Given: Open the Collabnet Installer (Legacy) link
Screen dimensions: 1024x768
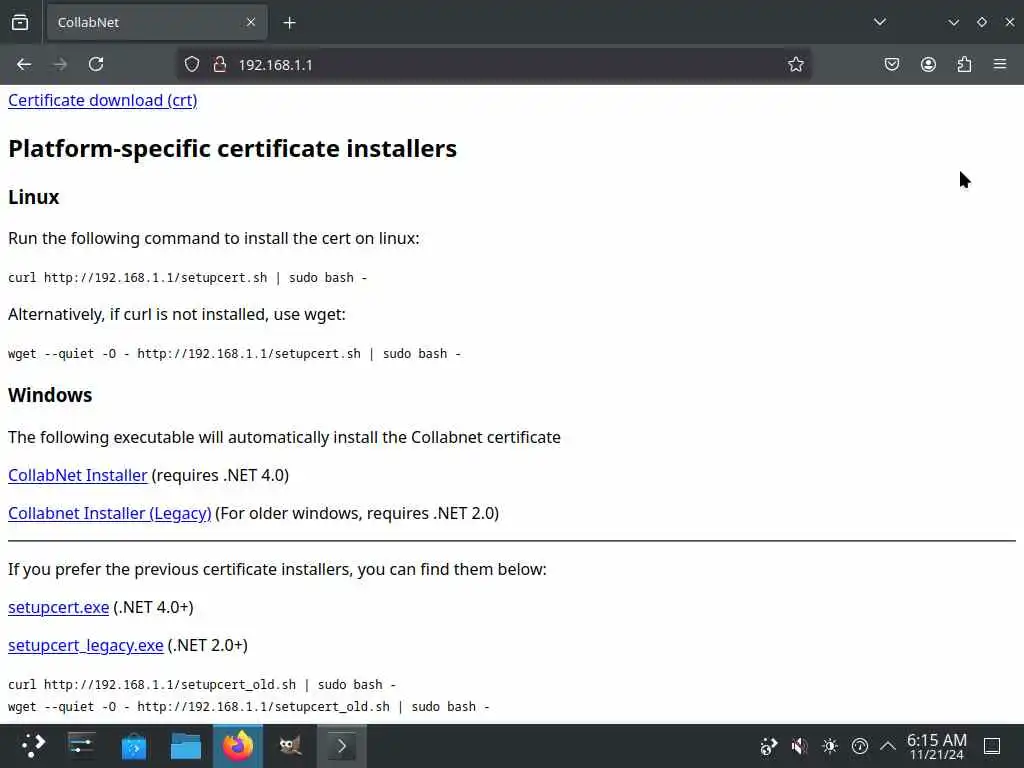Looking at the screenshot, I should tap(110, 513).
